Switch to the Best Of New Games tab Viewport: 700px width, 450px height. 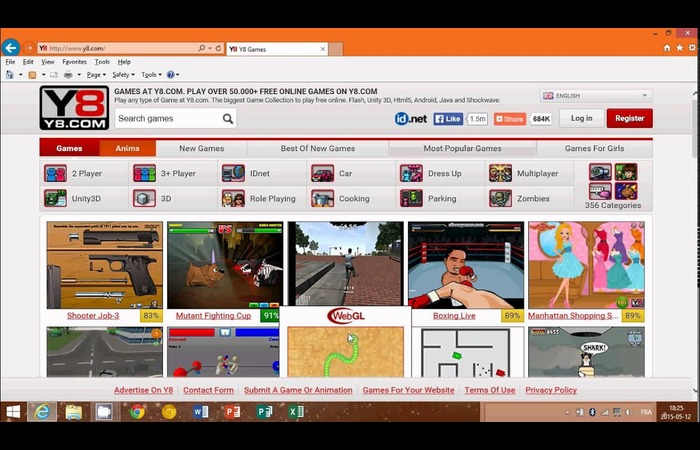click(318, 148)
